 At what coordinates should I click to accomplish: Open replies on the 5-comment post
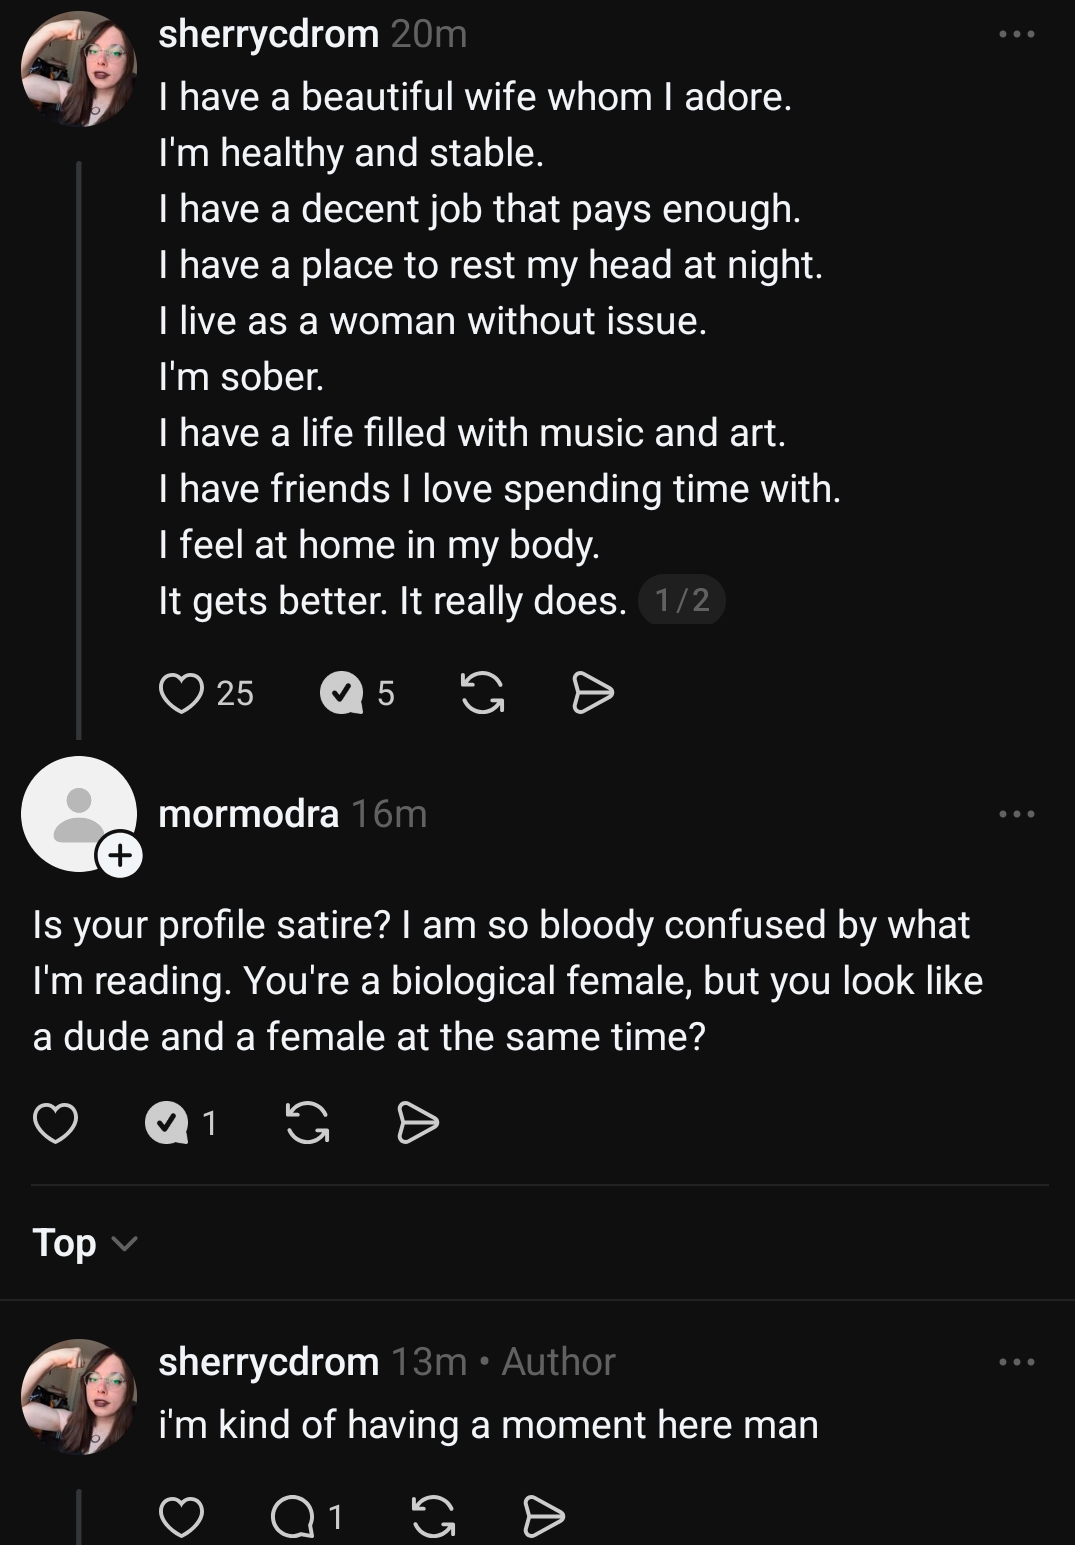pyautogui.click(x=342, y=692)
